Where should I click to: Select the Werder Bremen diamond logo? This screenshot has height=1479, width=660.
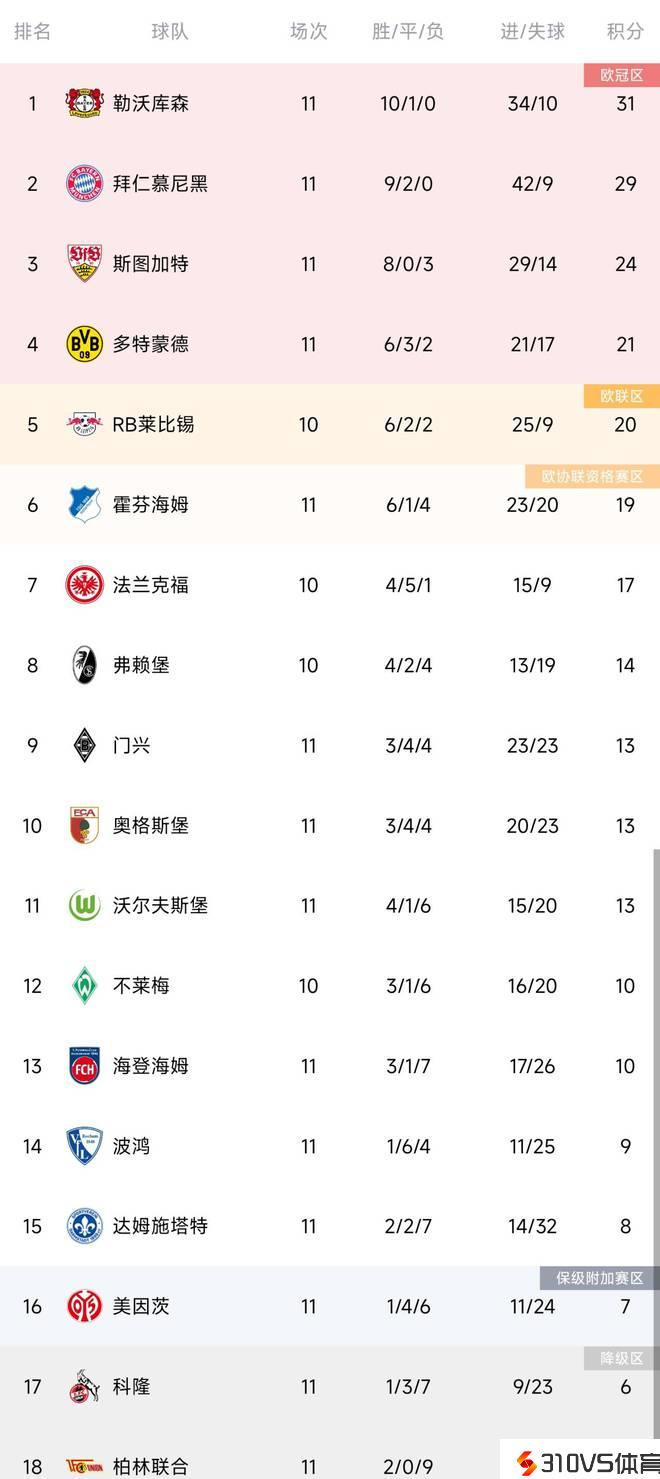coord(85,986)
